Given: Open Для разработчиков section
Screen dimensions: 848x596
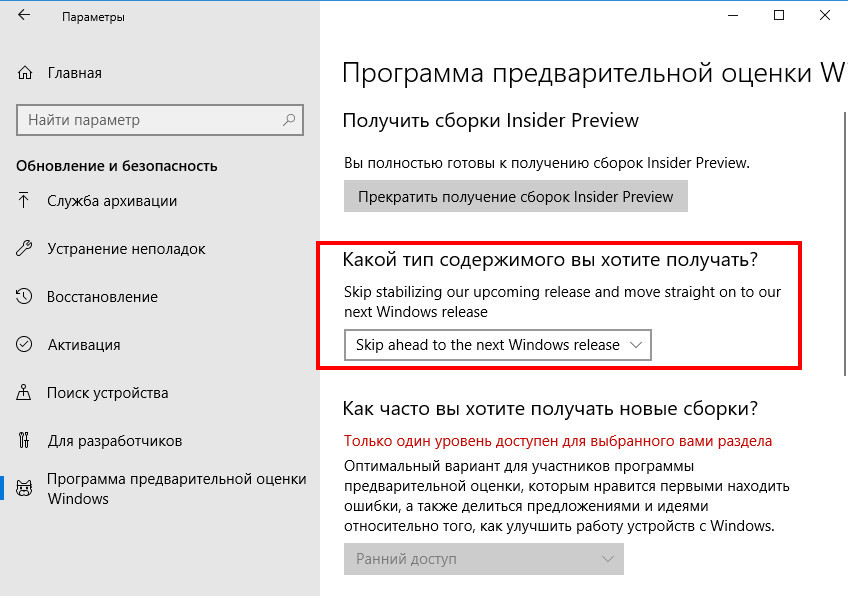Looking at the screenshot, I should click(115, 441).
